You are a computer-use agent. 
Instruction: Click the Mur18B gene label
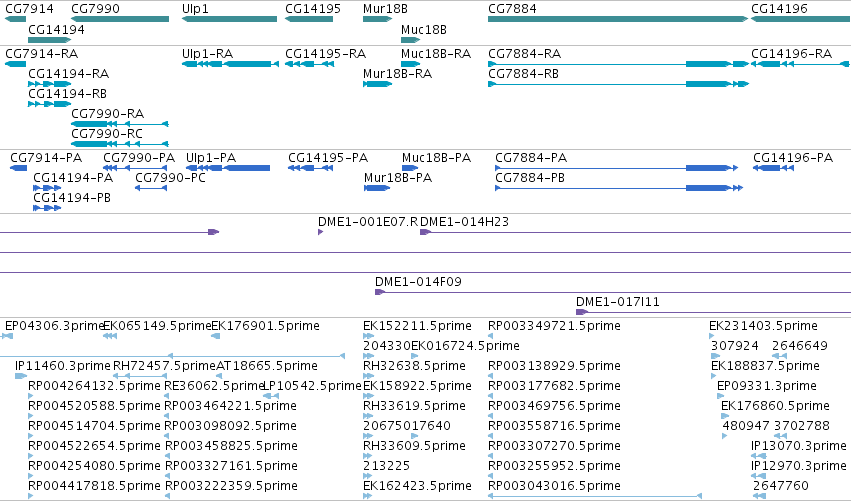pos(385,9)
